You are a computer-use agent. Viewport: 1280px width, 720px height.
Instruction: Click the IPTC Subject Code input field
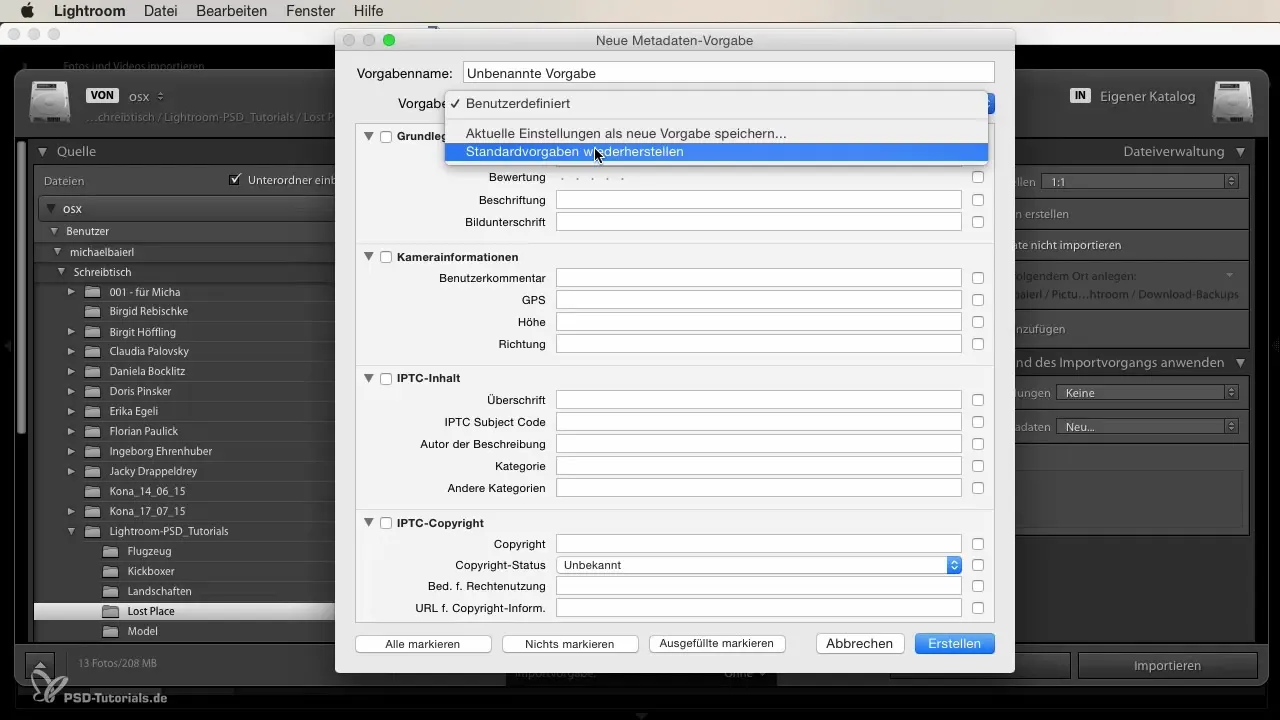pyautogui.click(x=759, y=422)
